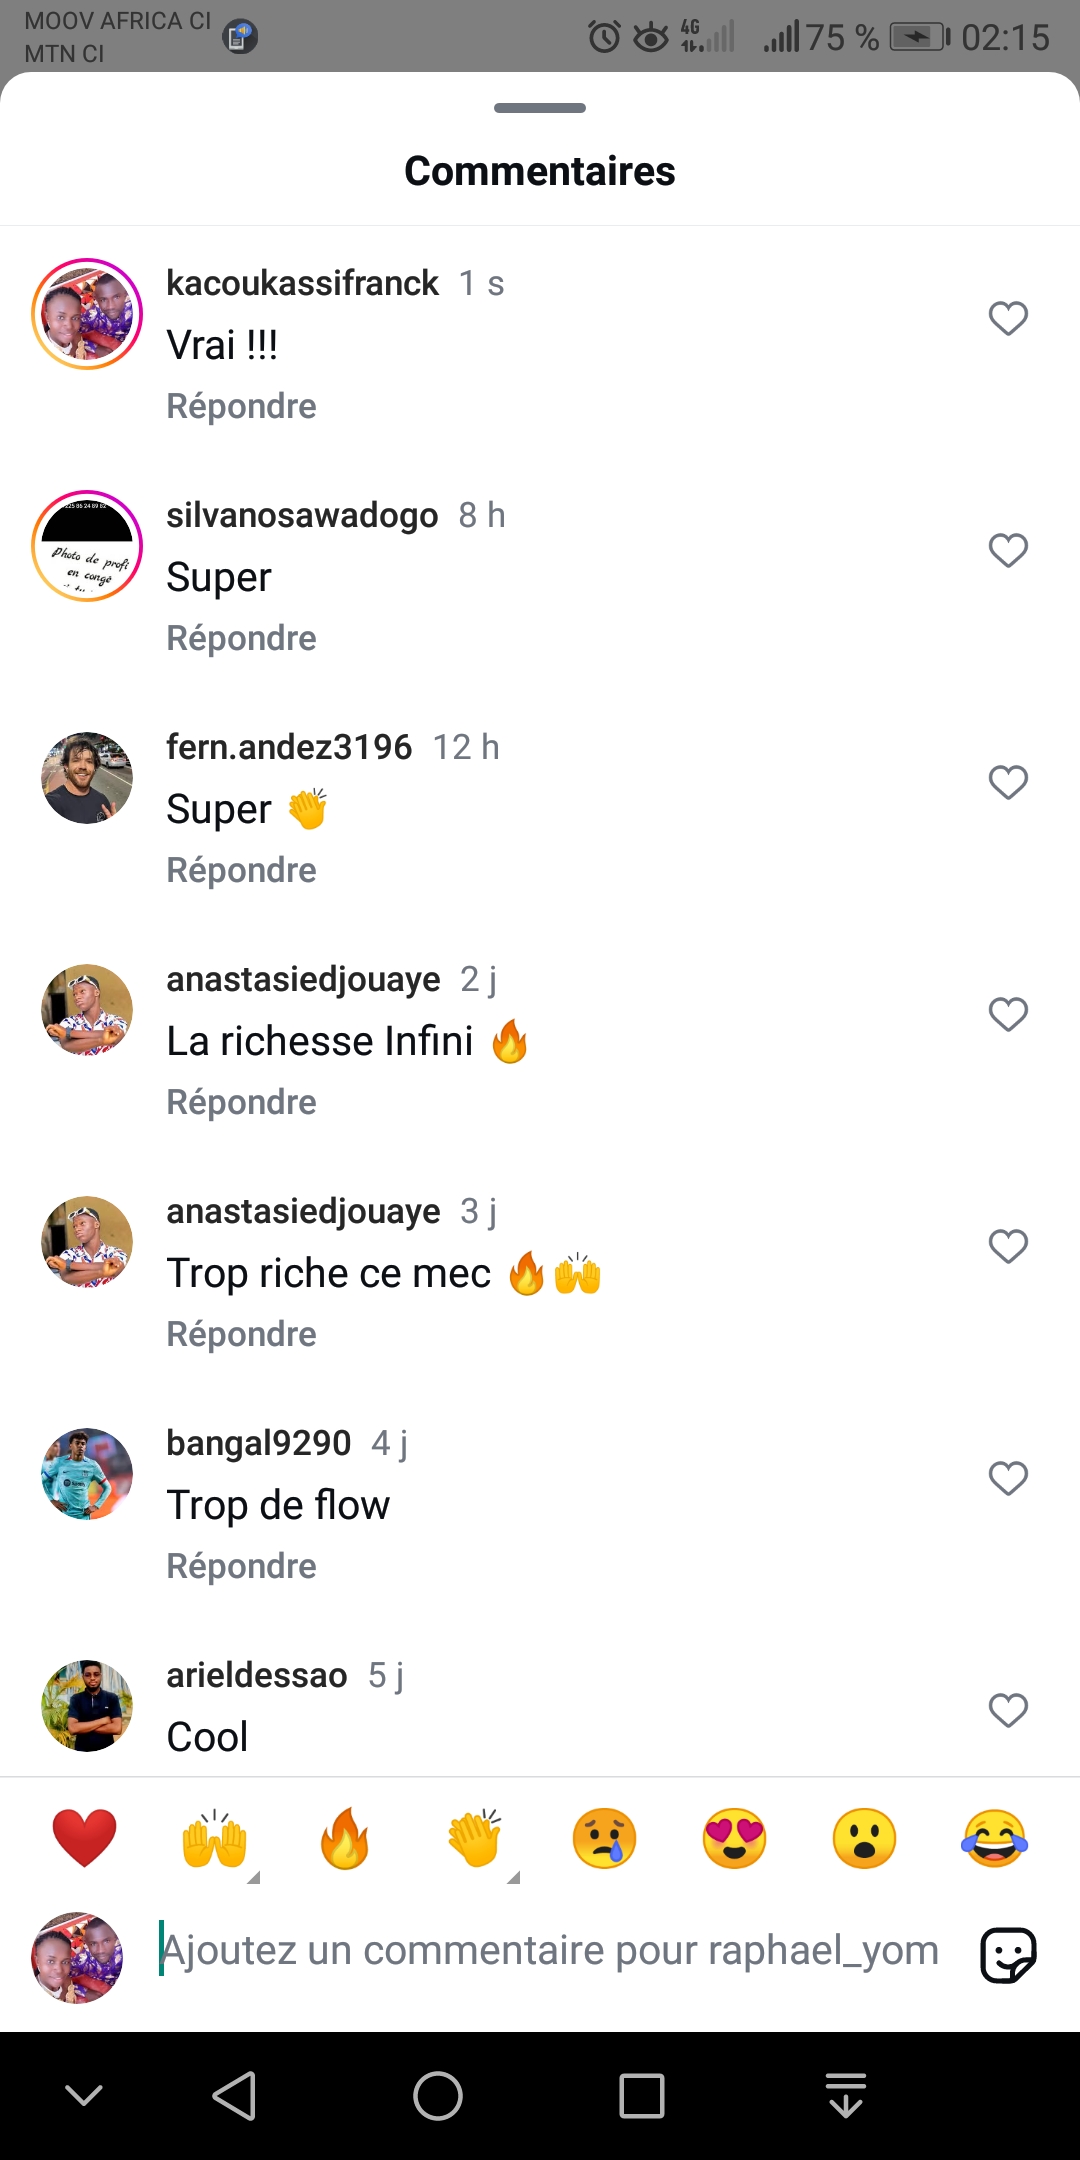Open fern.andez3196's profile via username
Screen dimensions: 1080x2160
tap(289, 747)
